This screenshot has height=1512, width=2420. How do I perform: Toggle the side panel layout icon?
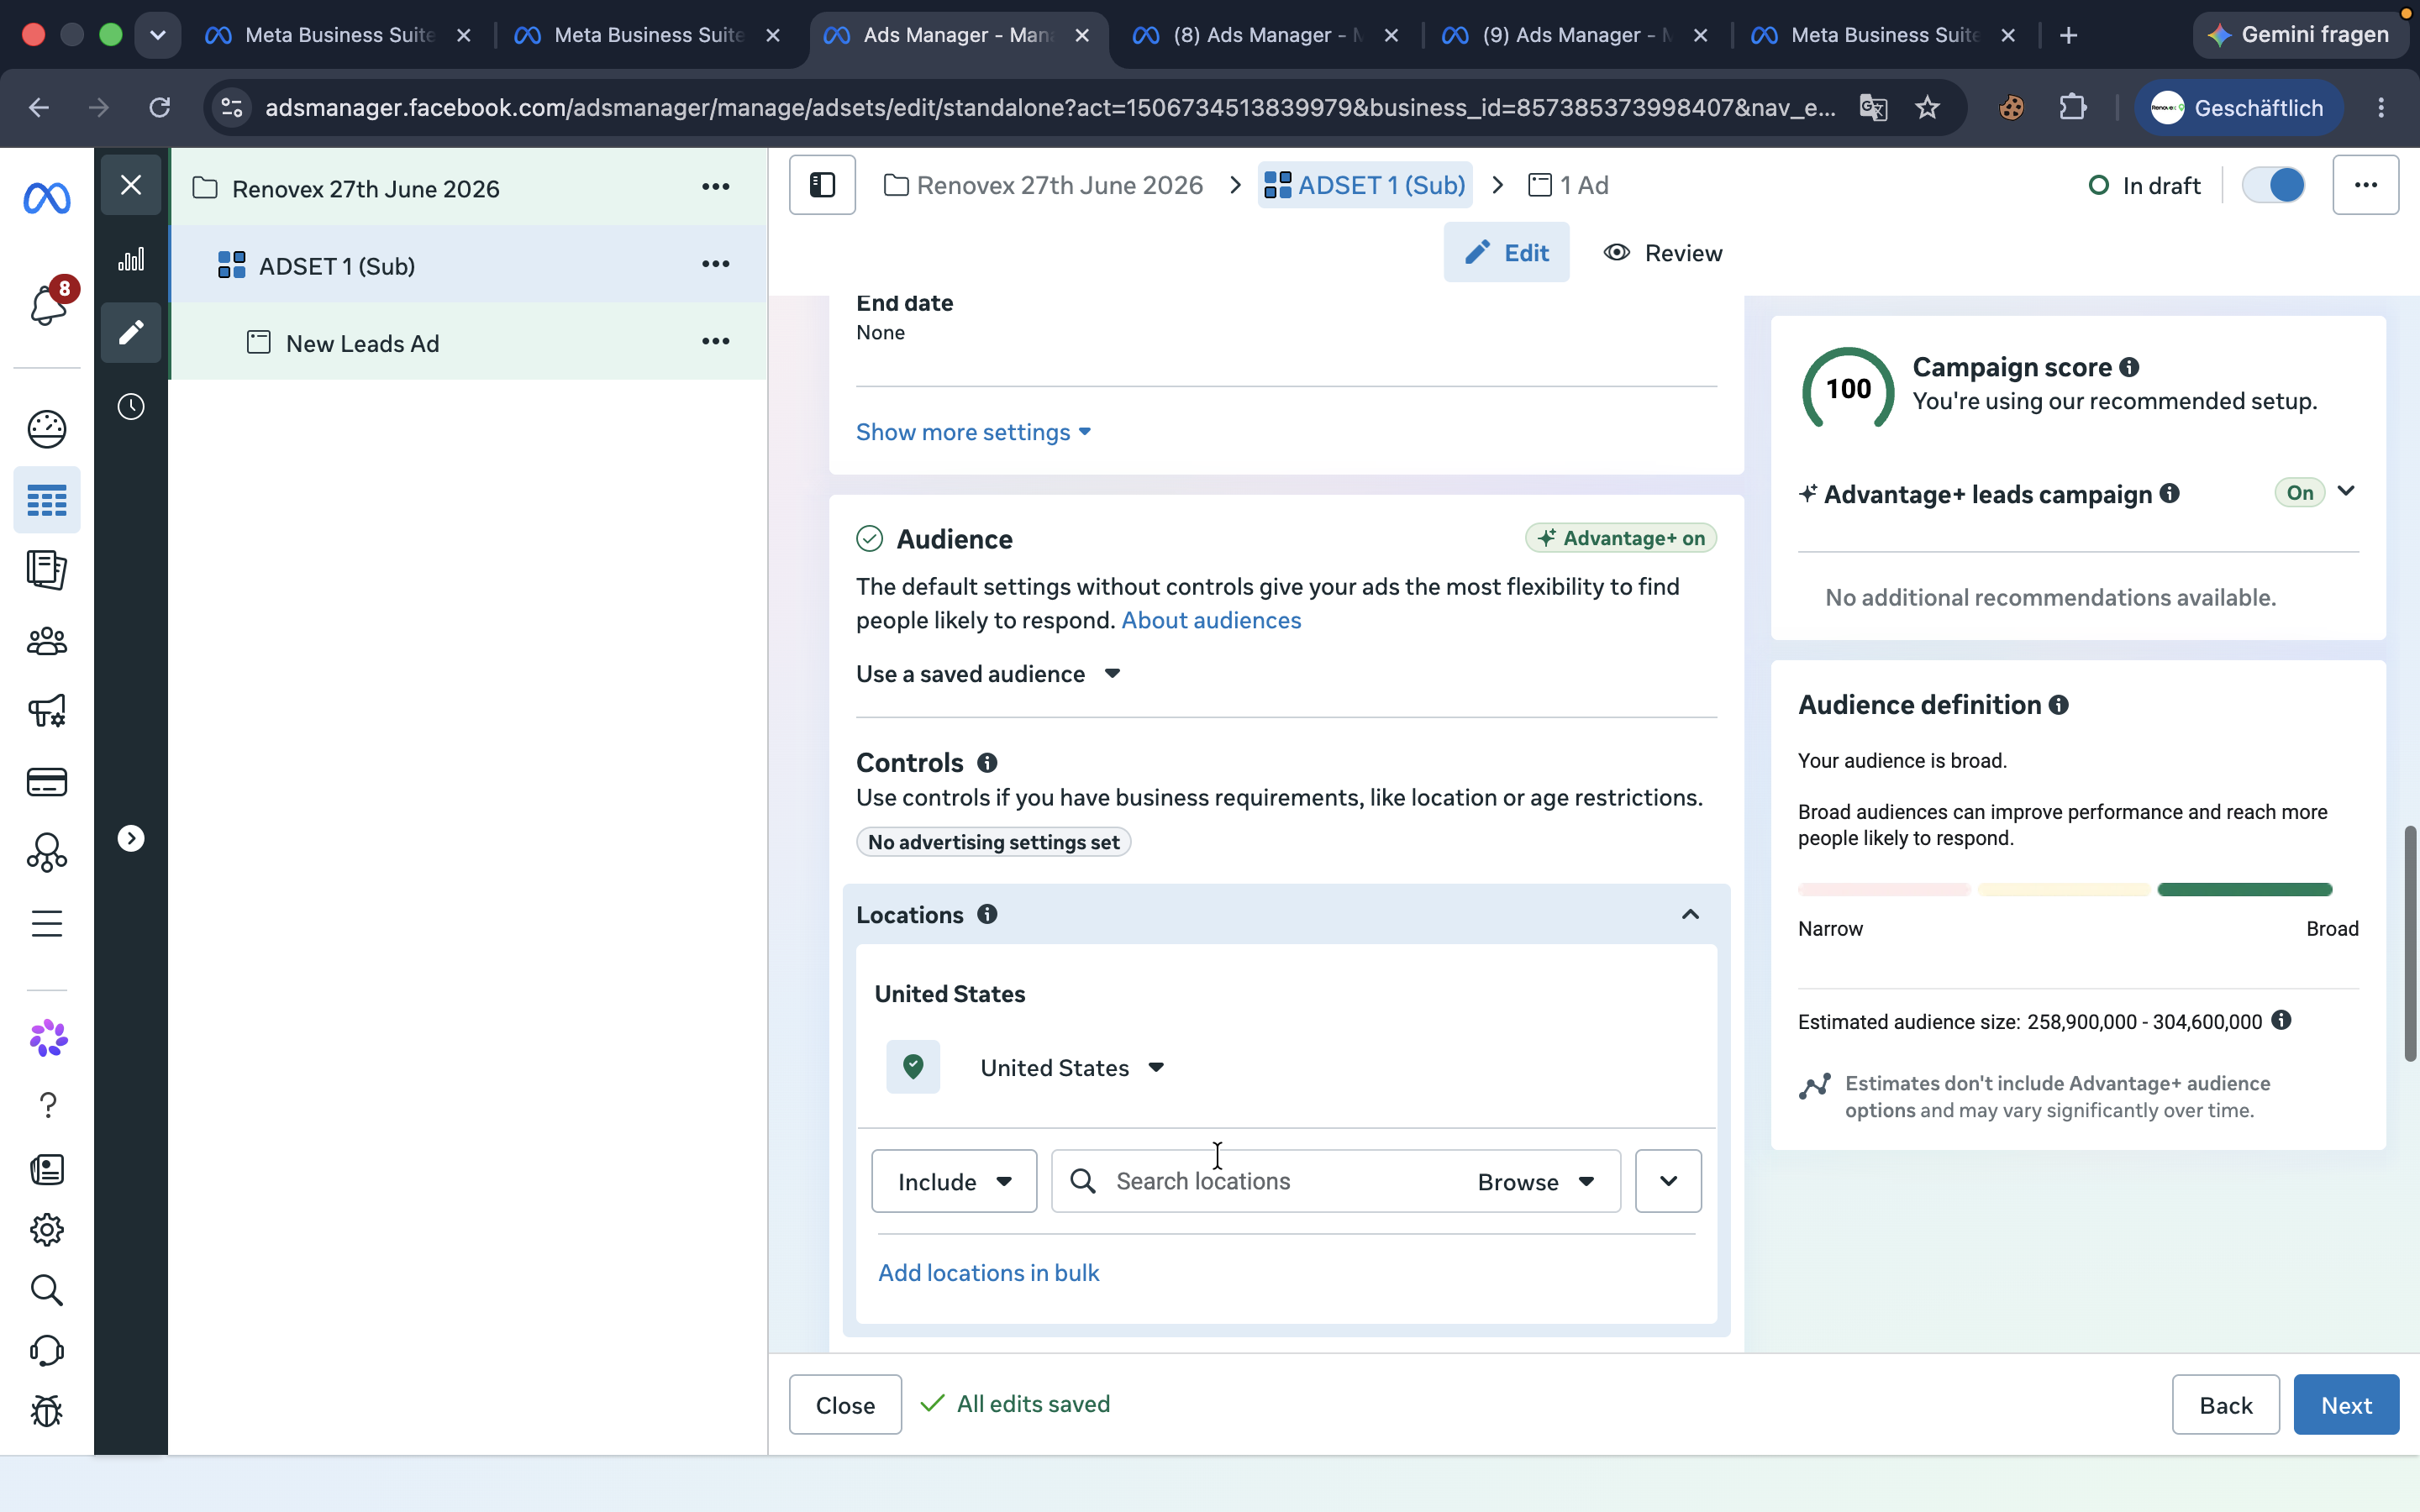(x=822, y=185)
